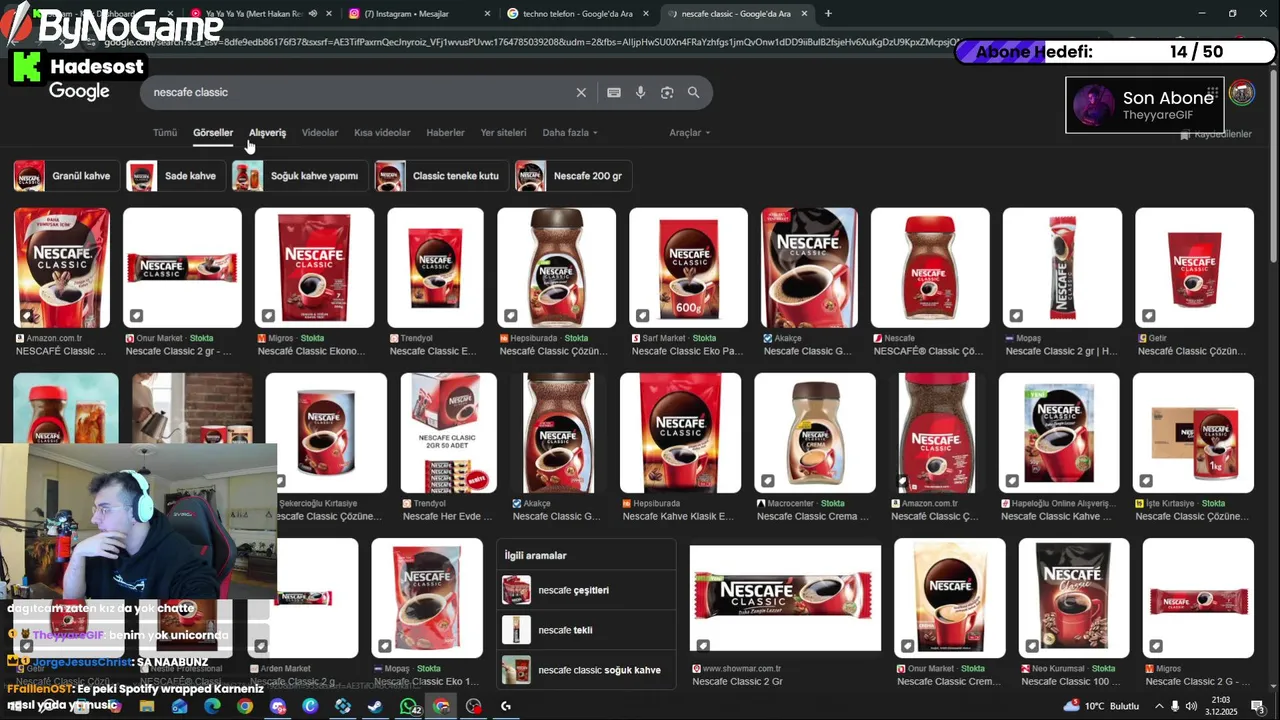Viewport: 1280px width, 720px height.
Task: Switch to the Tümü tab
Action: pyautogui.click(x=165, y=132)
